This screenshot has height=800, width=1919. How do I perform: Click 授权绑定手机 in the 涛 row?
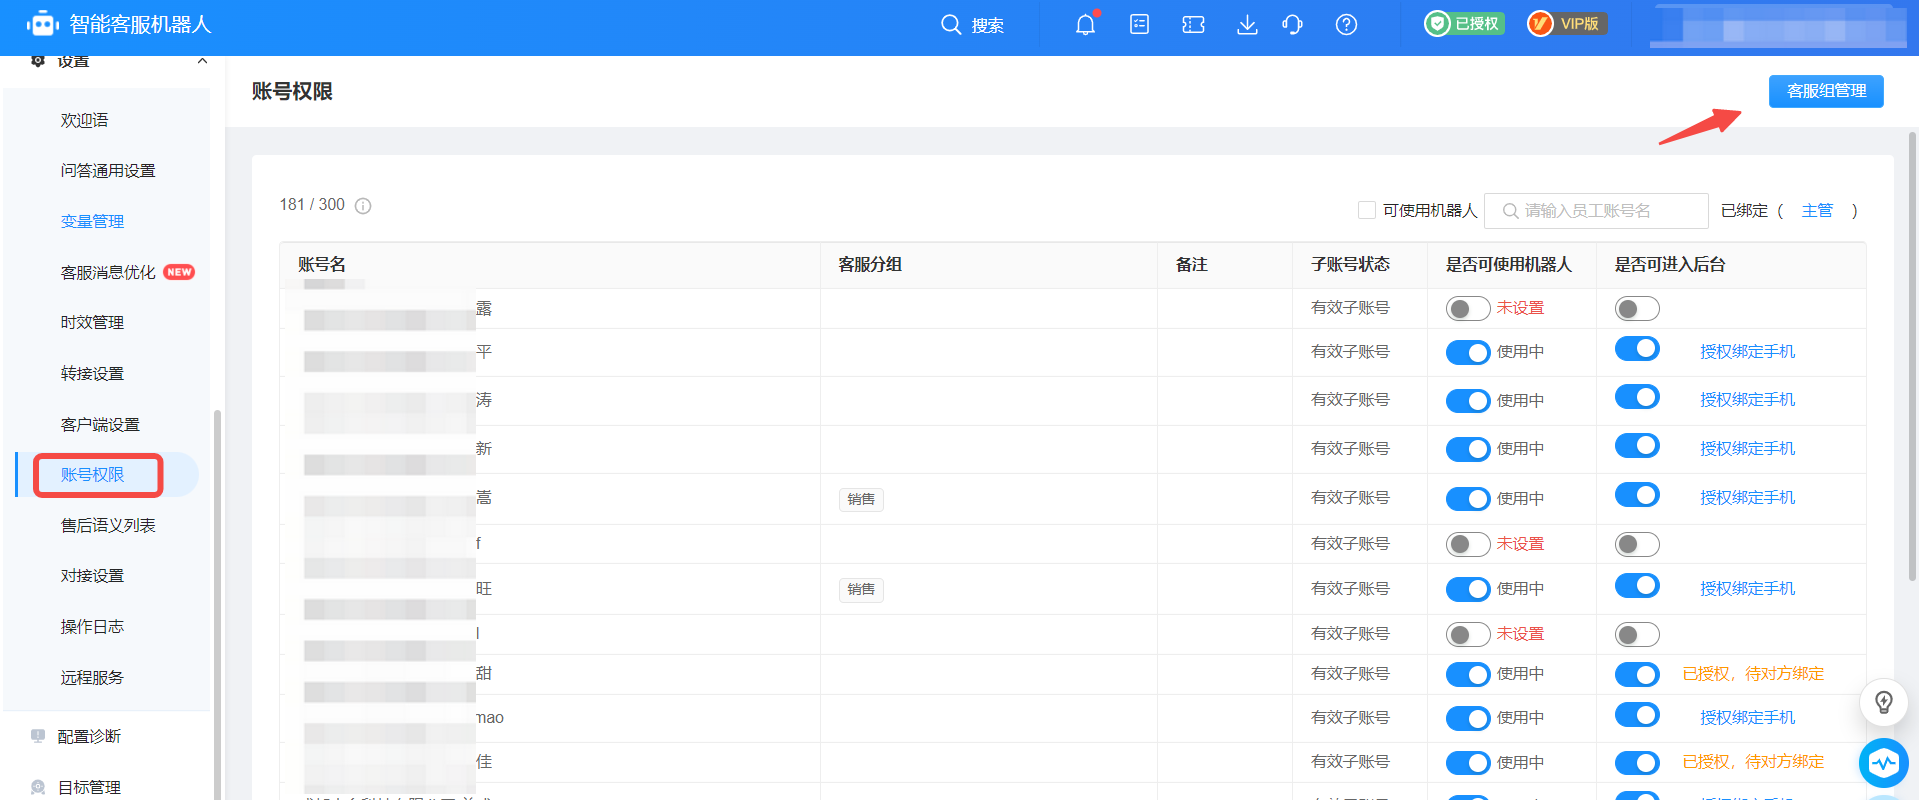1747,400
